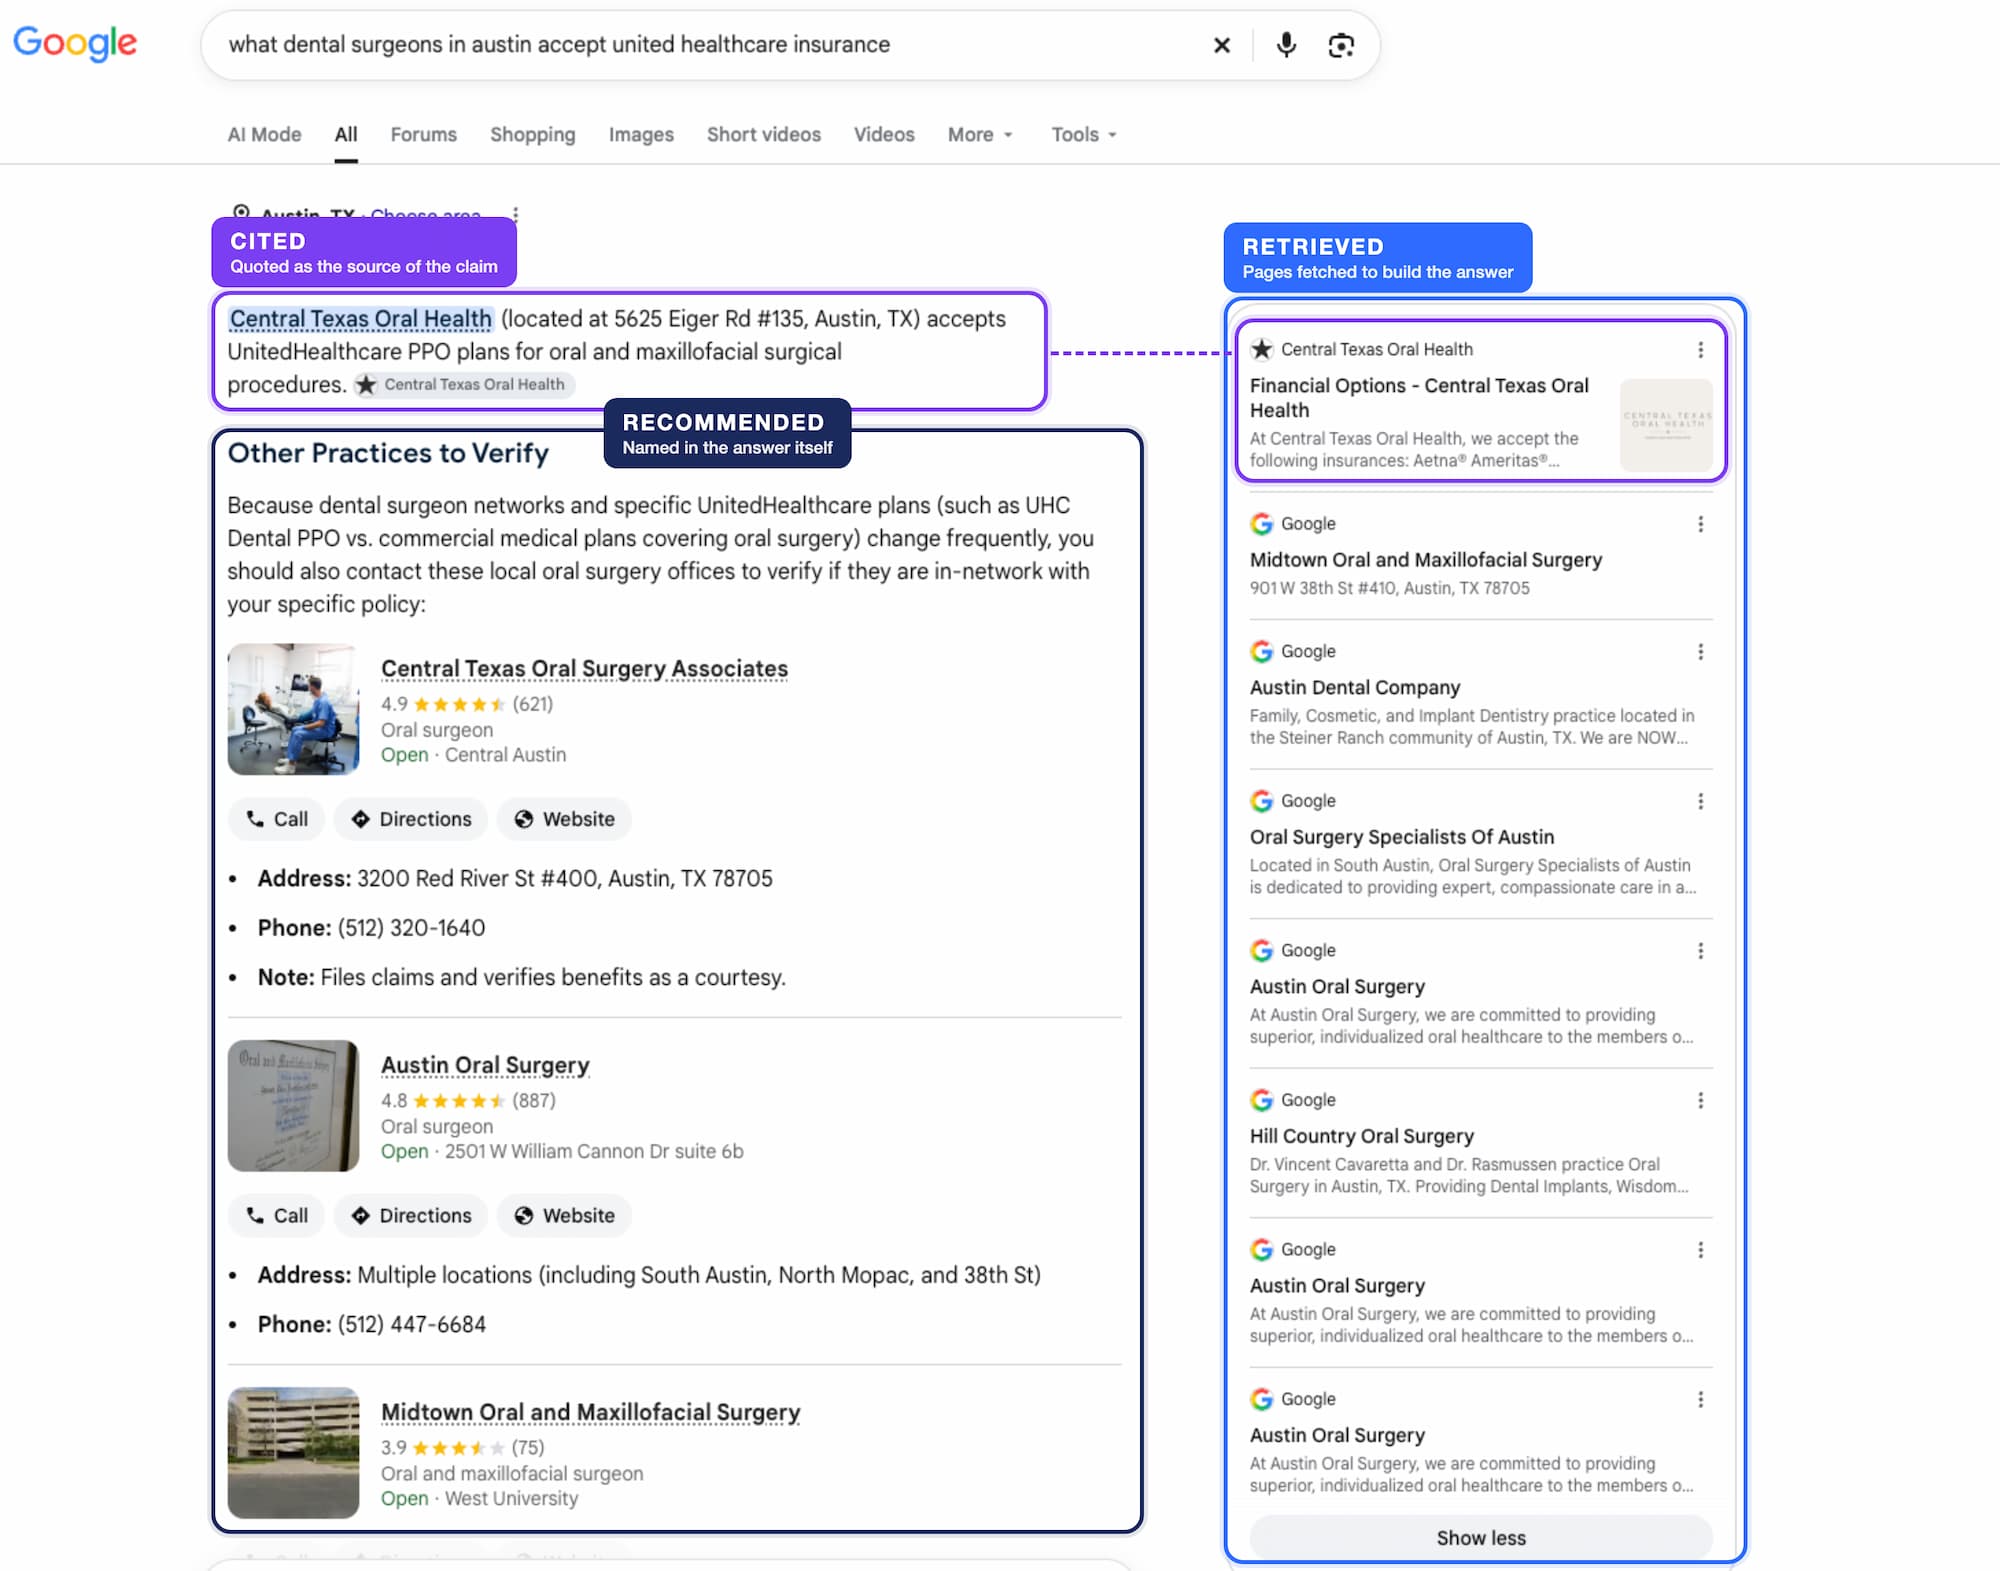Call Austin Oral Surgery at William Cannon

pos(277,1216)
